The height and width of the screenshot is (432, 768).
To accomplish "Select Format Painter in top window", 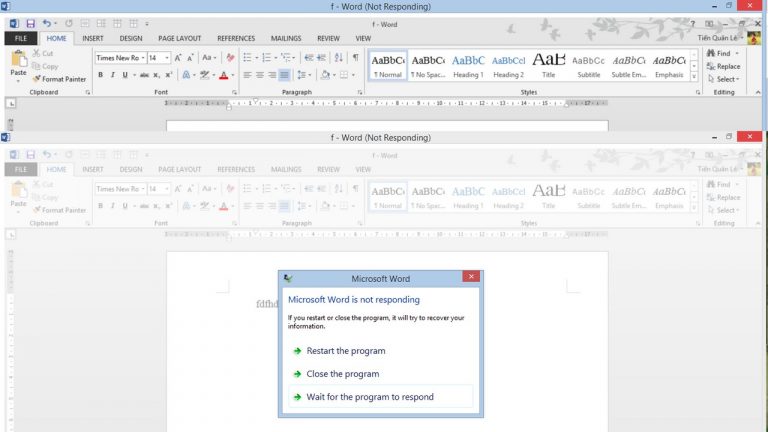I will point(59,79).
